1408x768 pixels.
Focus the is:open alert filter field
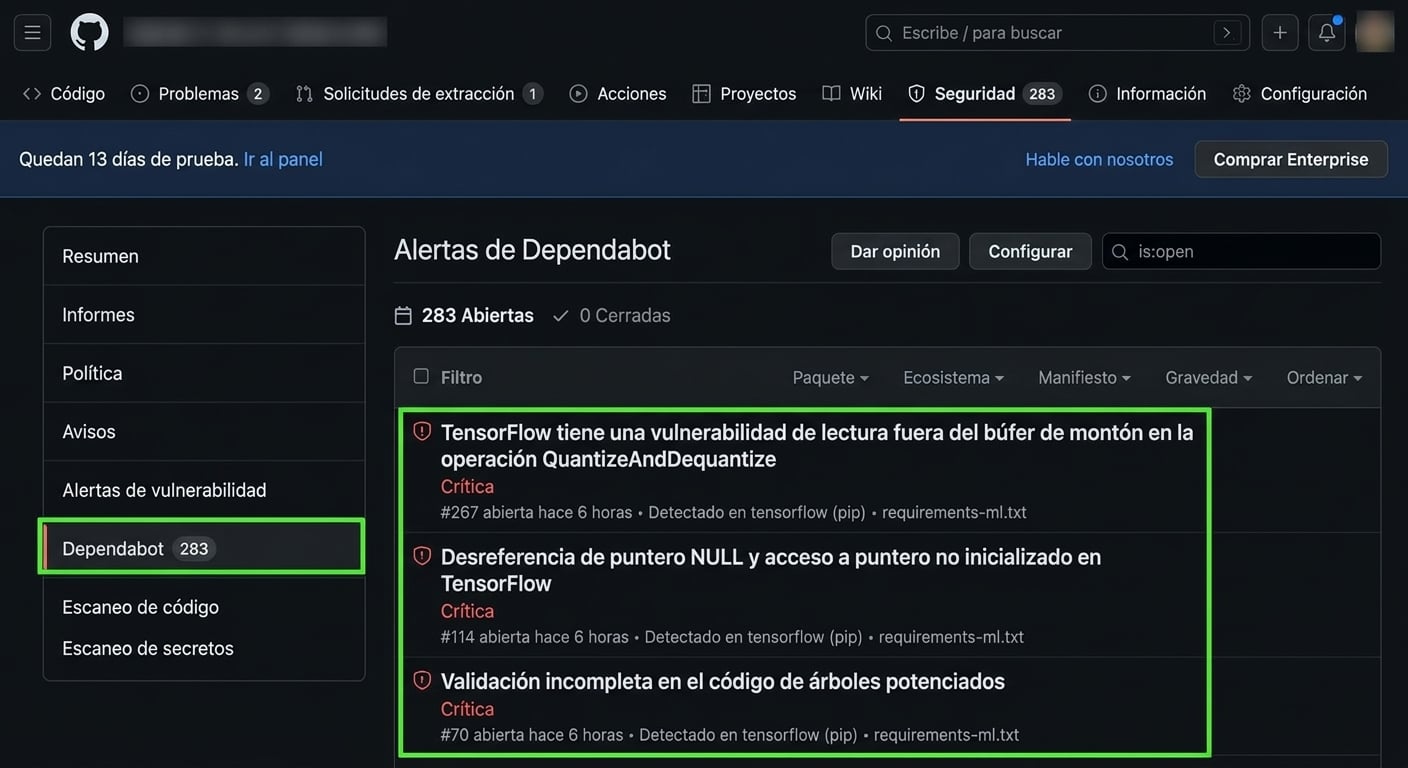point(1241,251)
